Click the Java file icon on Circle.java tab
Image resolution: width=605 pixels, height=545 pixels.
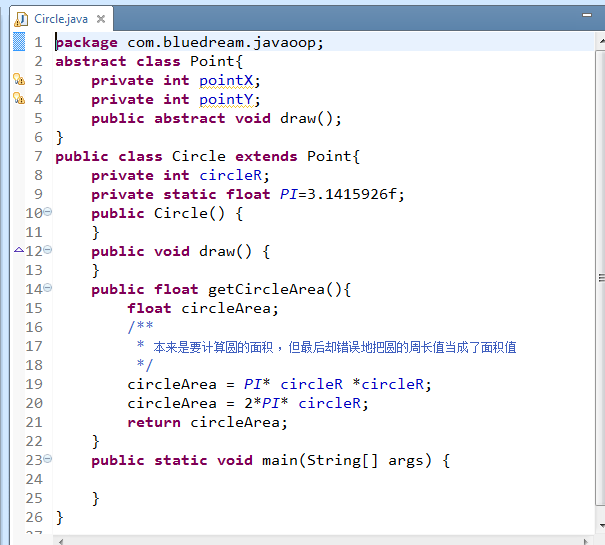click(21, 19)
